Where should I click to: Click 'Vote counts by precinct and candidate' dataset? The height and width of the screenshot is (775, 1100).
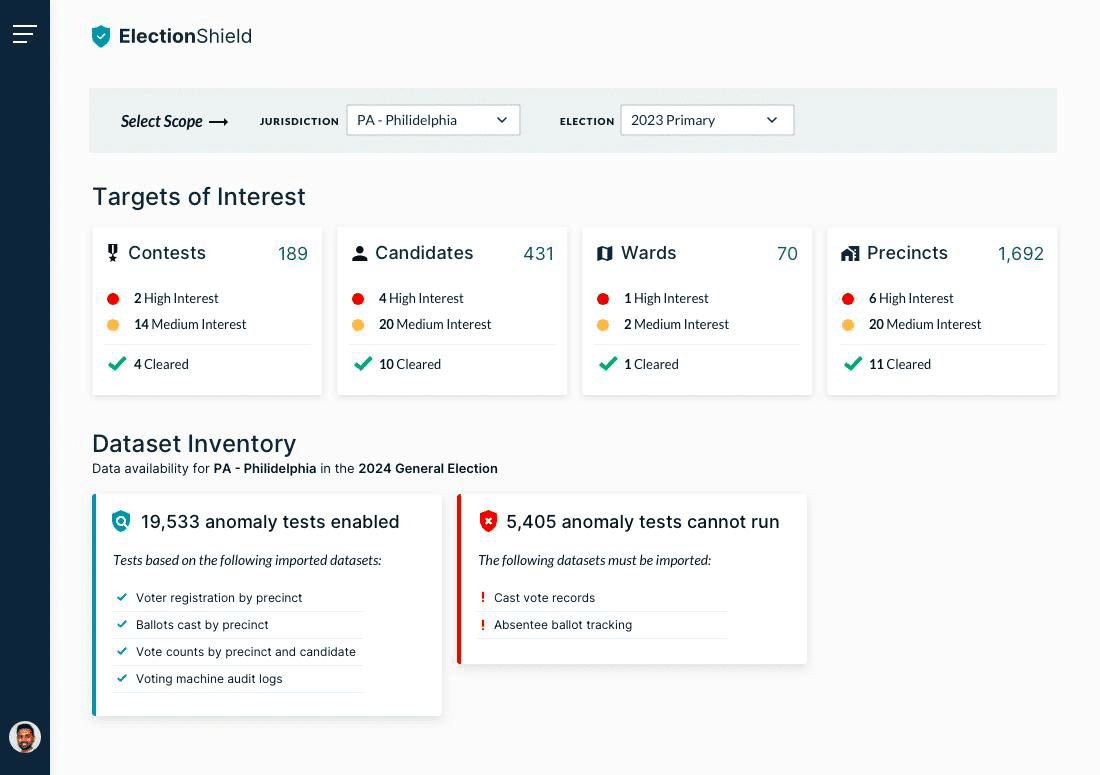[x=246, y=652]
